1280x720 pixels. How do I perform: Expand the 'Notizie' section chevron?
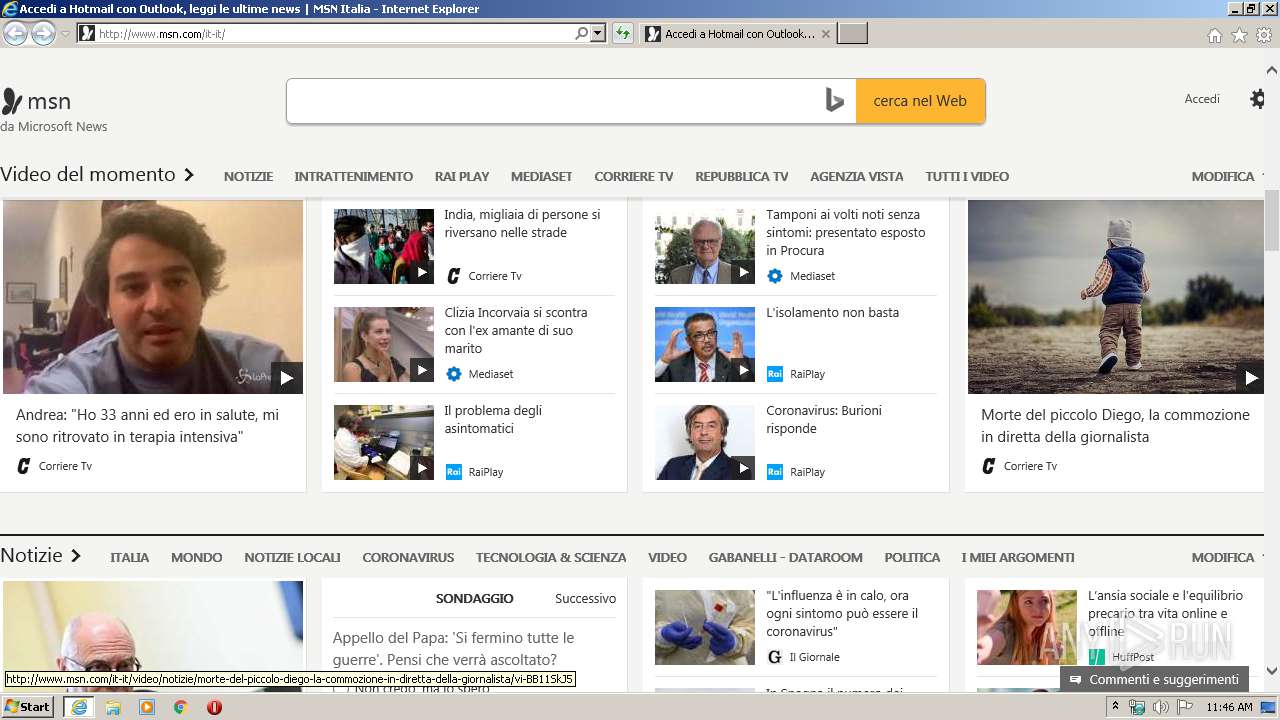point(76,556)
